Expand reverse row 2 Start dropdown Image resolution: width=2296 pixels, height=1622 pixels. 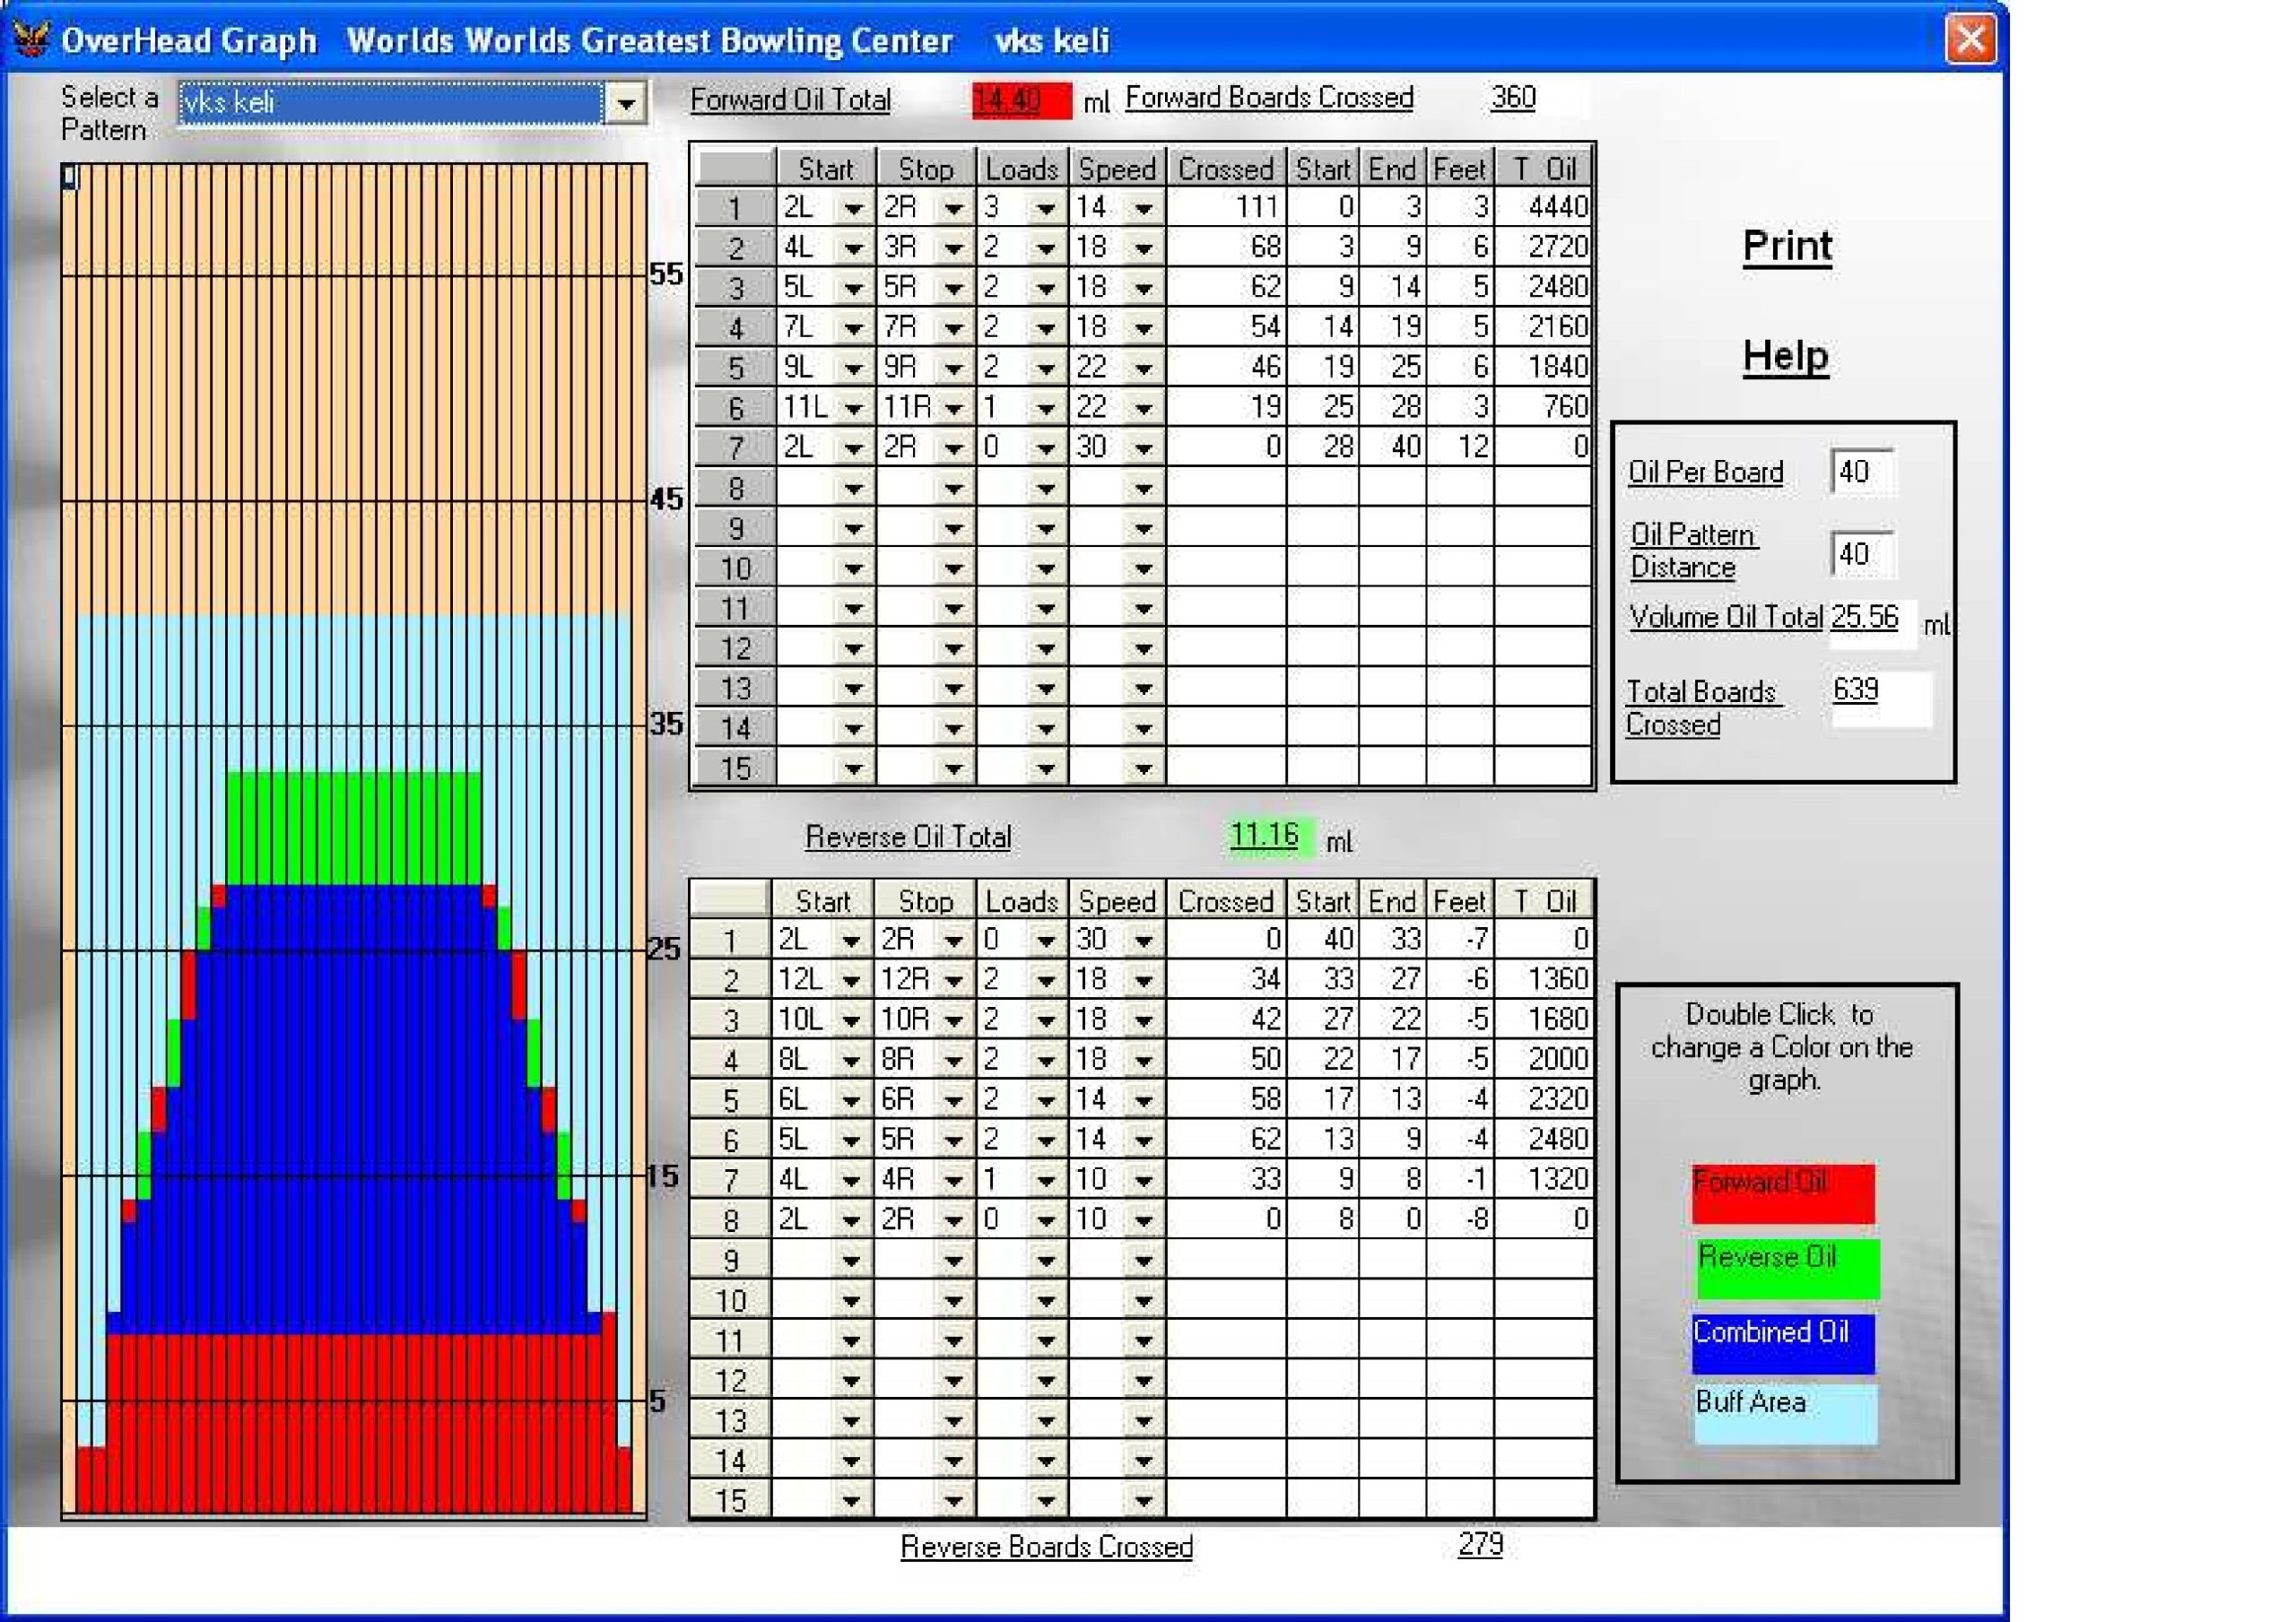851,980
